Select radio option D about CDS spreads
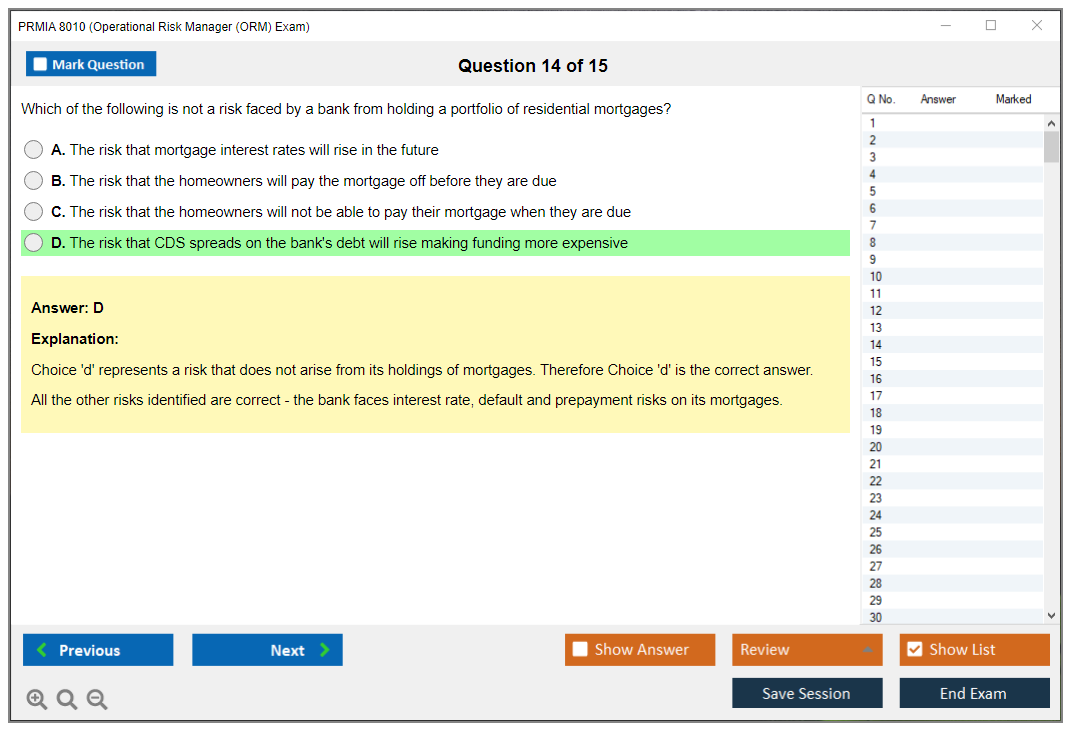Screen dimensions: 1075x735 [34, 243]
